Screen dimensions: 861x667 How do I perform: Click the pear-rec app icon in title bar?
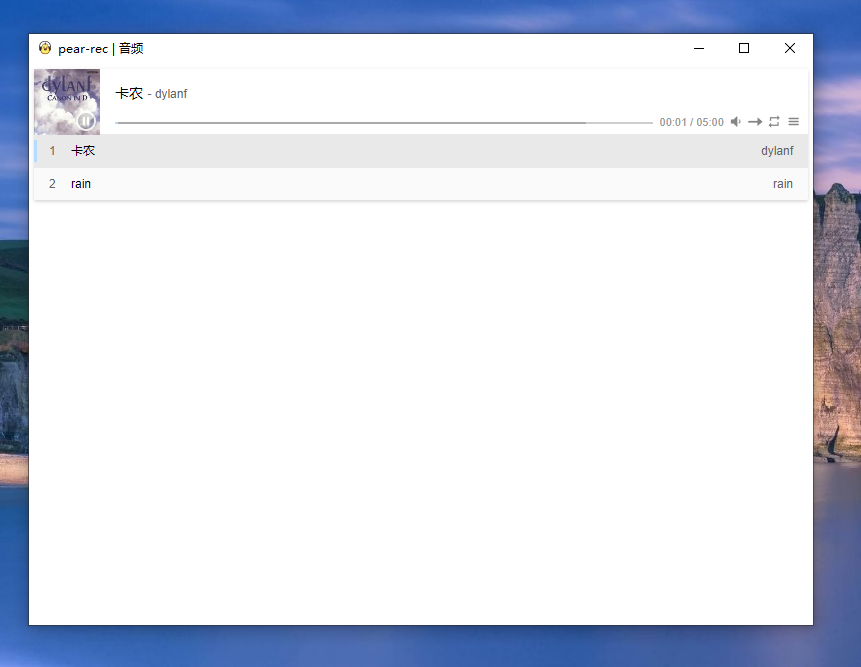coord(45,48)
